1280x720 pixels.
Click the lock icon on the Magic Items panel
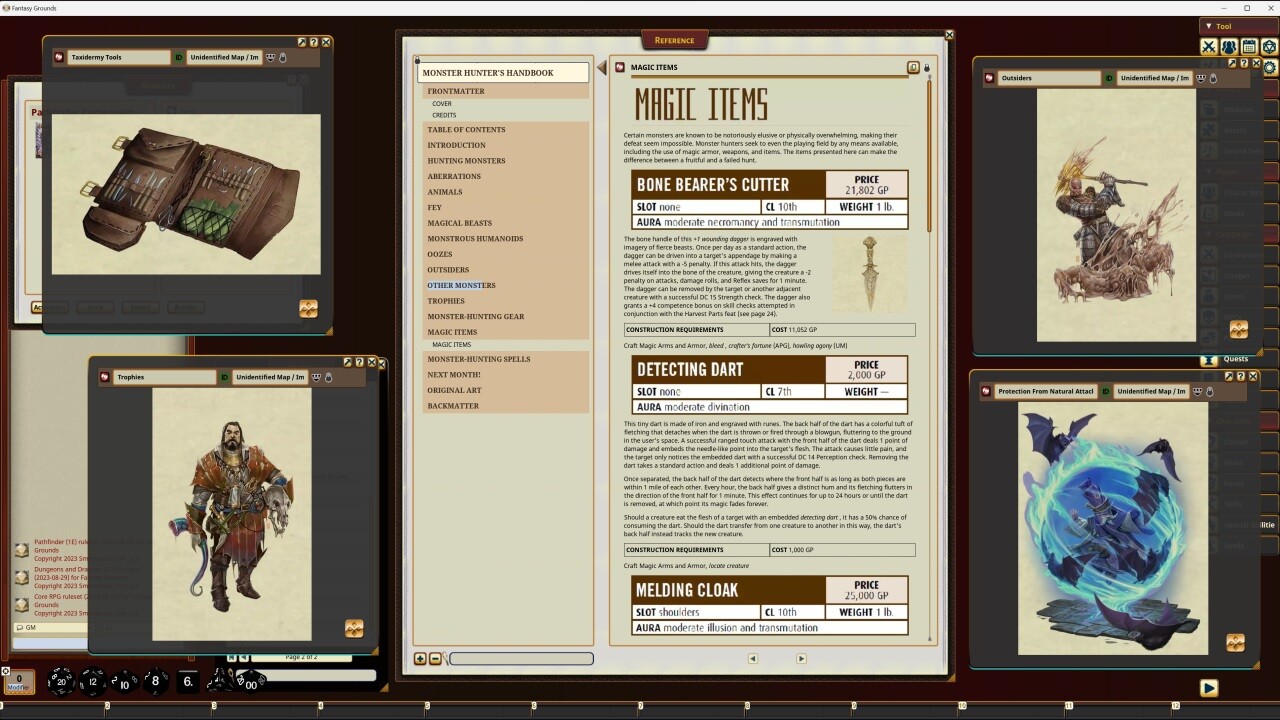pyautogui.click(x=928, y=66)
